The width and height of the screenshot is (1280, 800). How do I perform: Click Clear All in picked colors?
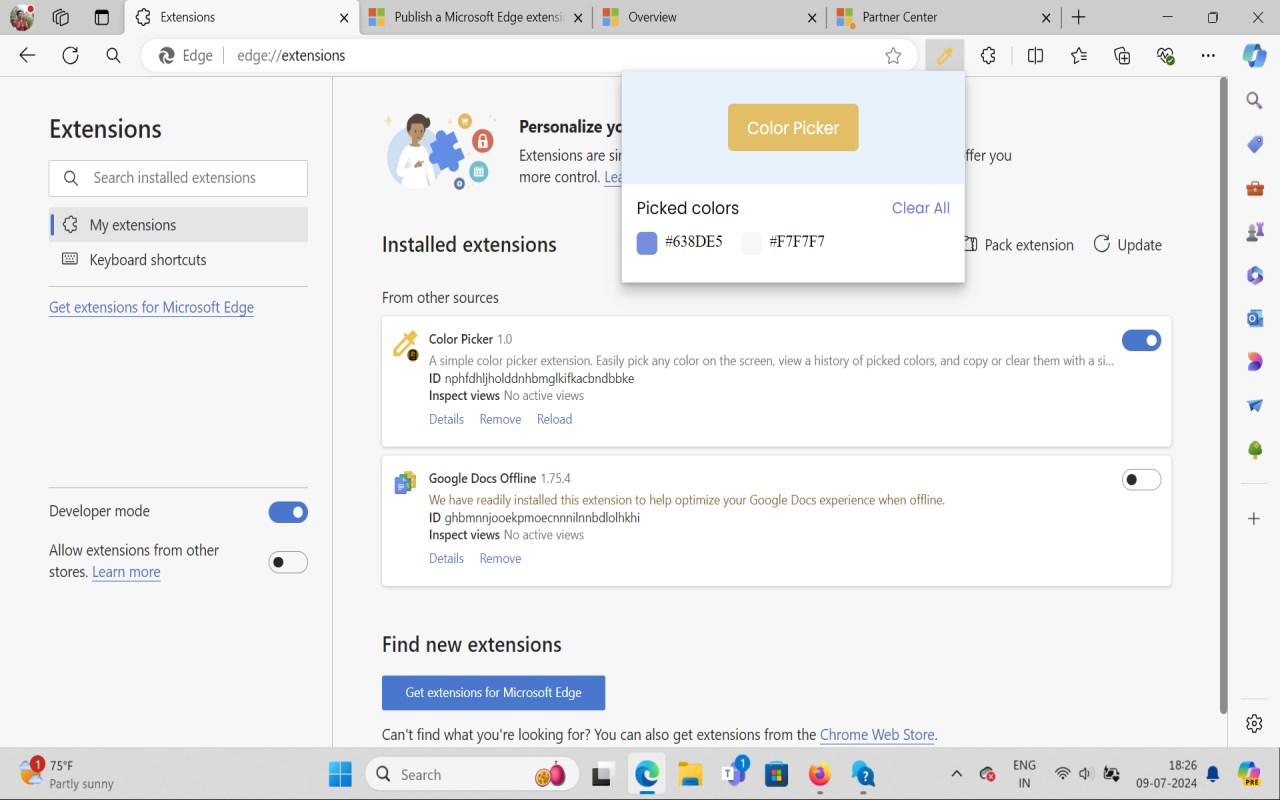(920, 208)
